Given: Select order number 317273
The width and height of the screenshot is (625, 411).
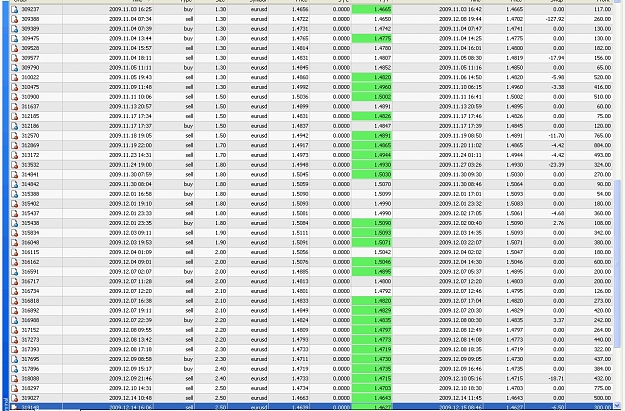Looking at the screenshot, I should pos(30,340).
